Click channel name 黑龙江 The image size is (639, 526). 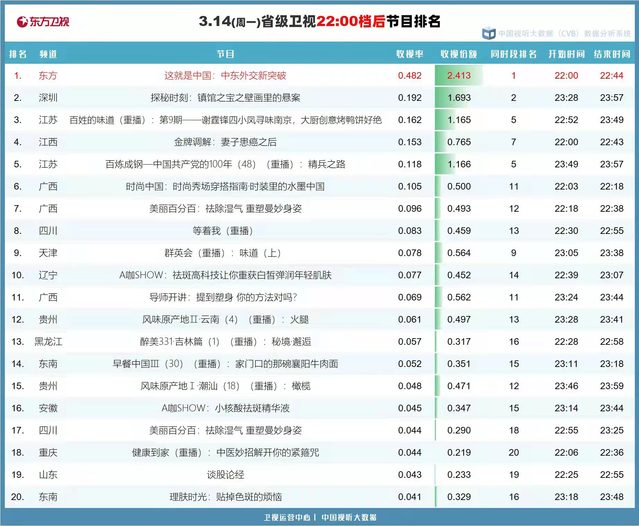[48, 341]
